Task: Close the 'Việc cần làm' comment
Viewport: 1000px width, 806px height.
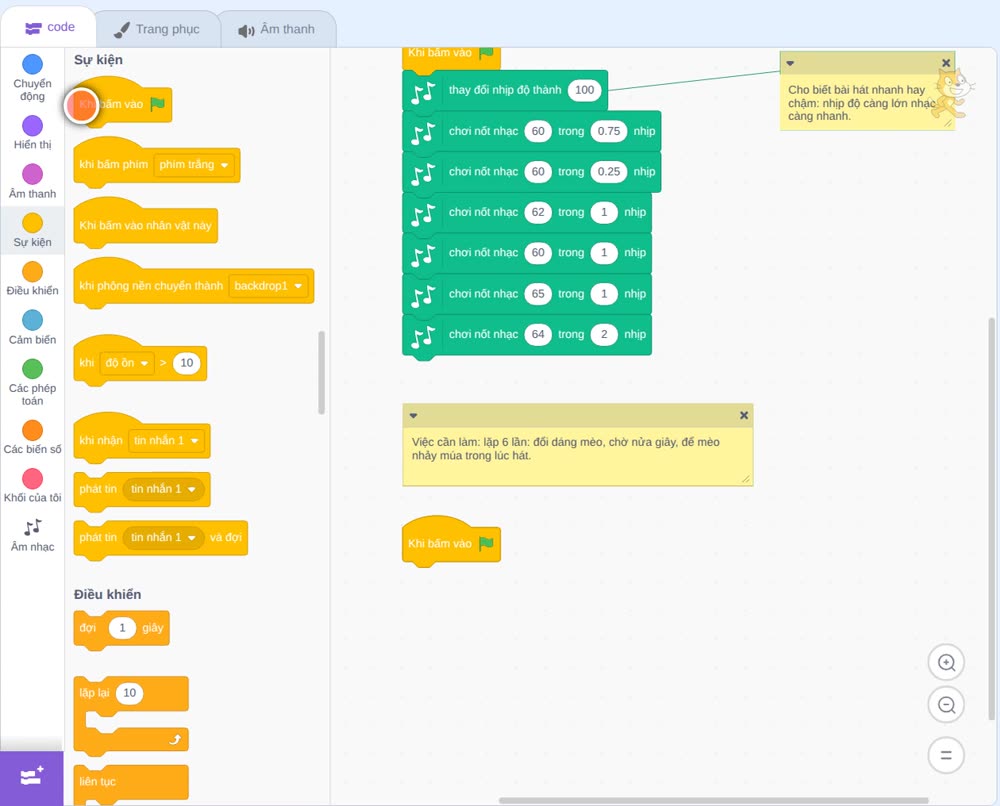Action: tap(744, 415)
